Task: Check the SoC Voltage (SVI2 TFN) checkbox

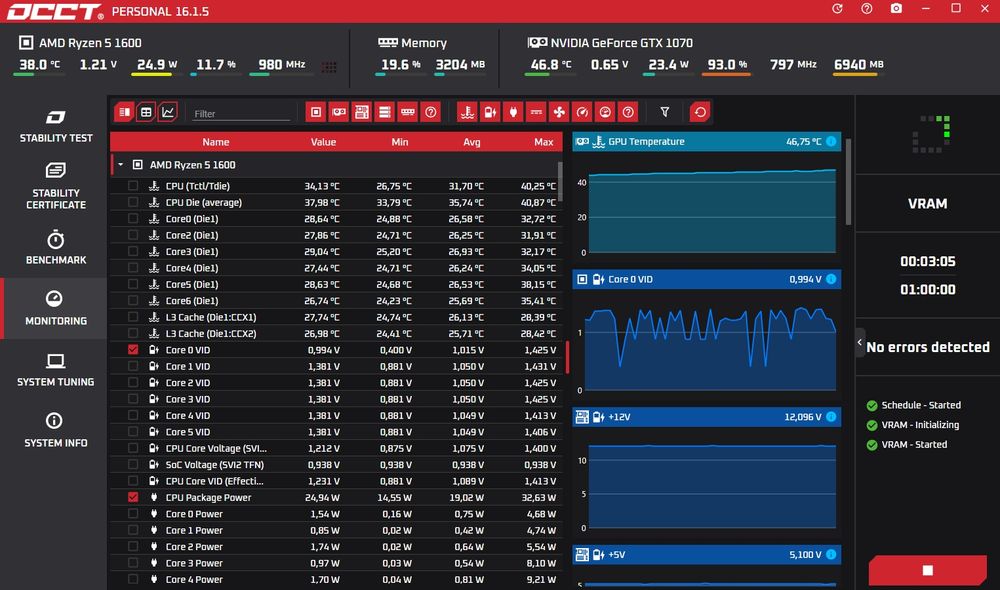Action: [x=133, y=464]
